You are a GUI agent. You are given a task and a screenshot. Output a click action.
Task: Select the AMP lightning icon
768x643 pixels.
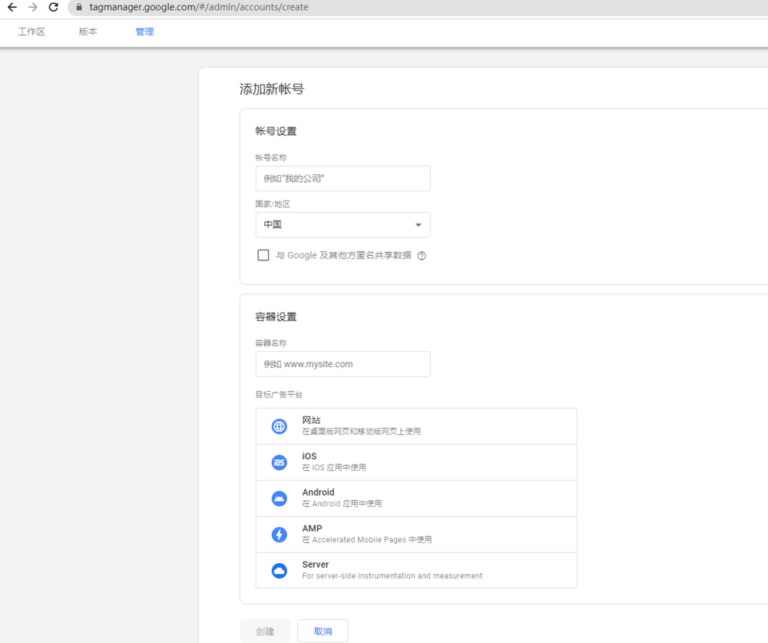pyautogui.click(x=279, y=534)
